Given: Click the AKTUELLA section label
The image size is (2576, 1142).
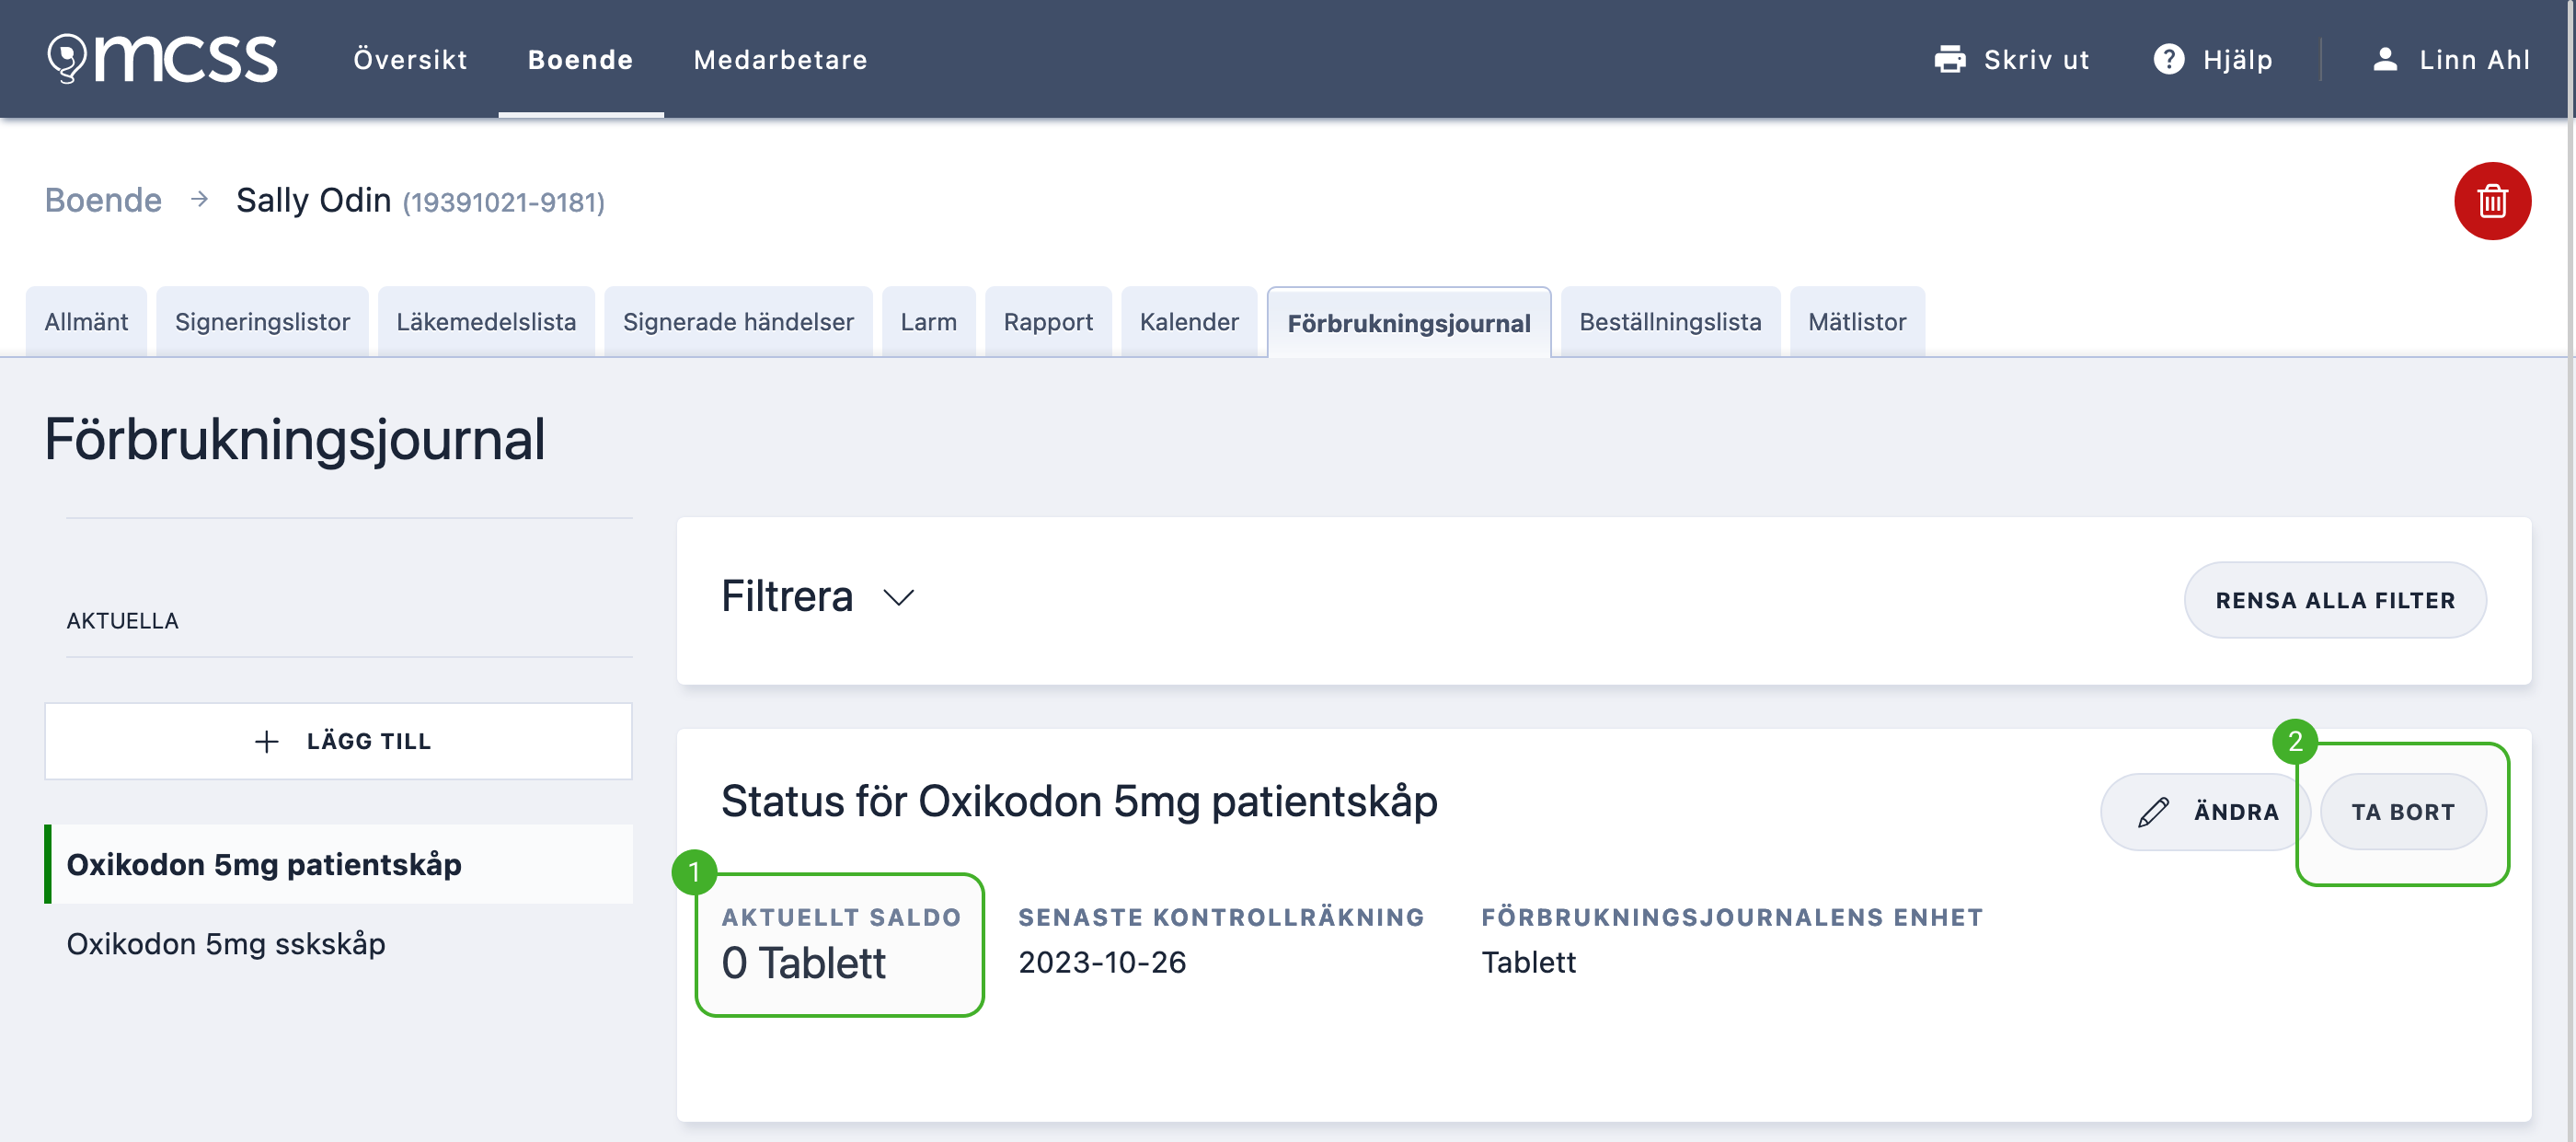Looking at the screenshot, I should point(122,621).
